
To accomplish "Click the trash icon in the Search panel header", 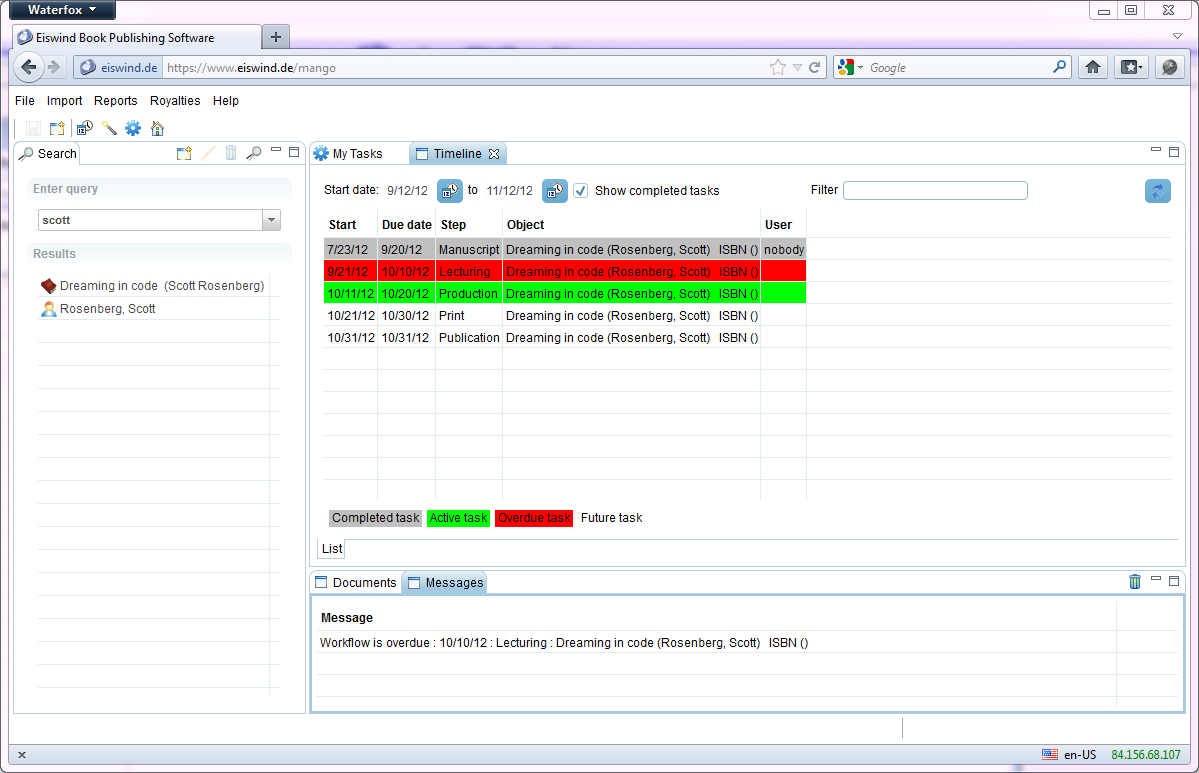I will [x=231, y=153].
